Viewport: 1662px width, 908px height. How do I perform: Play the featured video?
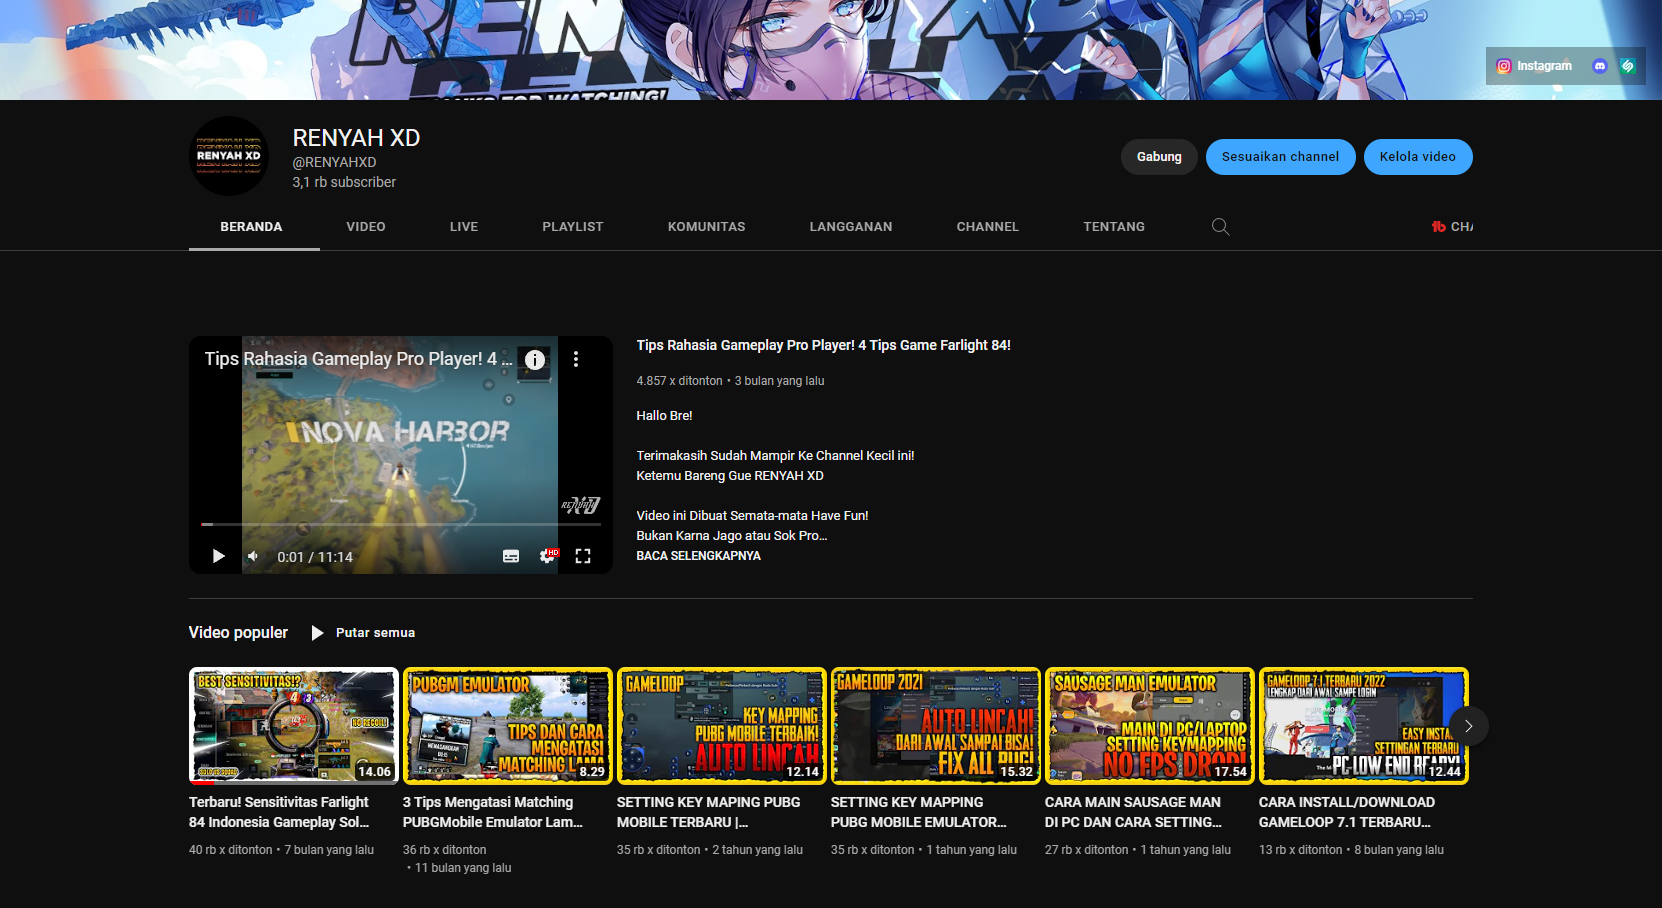tap(218, 556)
